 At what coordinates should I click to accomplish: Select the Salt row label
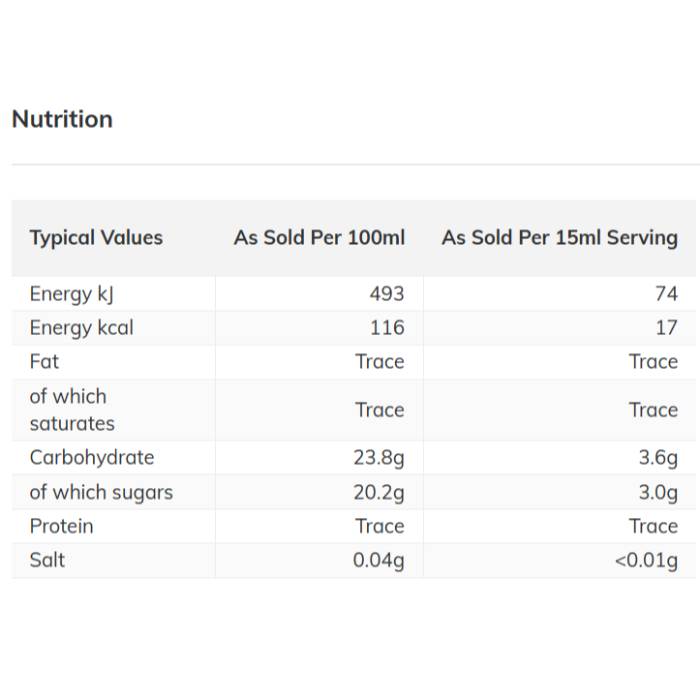coord(47,560)
